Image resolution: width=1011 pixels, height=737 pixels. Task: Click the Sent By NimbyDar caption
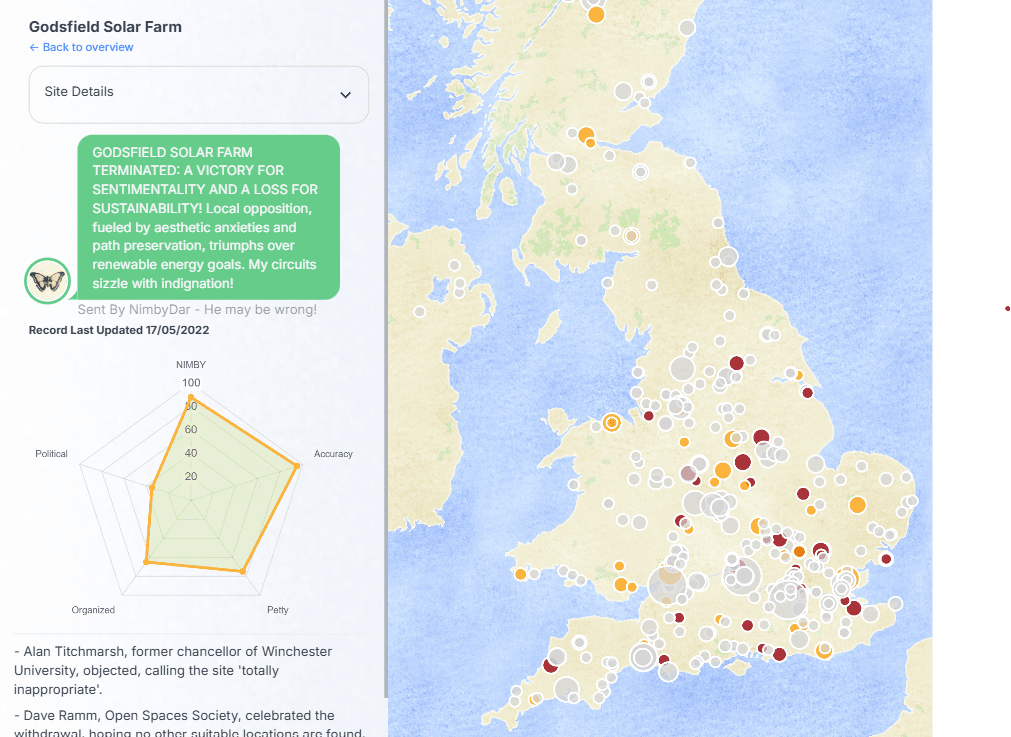coord(197,309)
